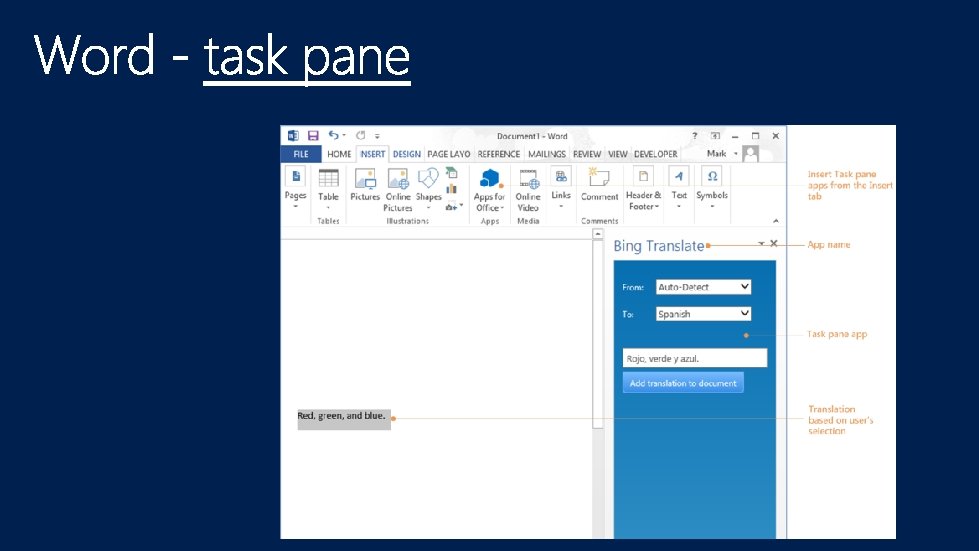The width and height of the screenshot is (979, 551).
Task: Select the INSERT ribbon tab
Action: [x=373, y=154]
